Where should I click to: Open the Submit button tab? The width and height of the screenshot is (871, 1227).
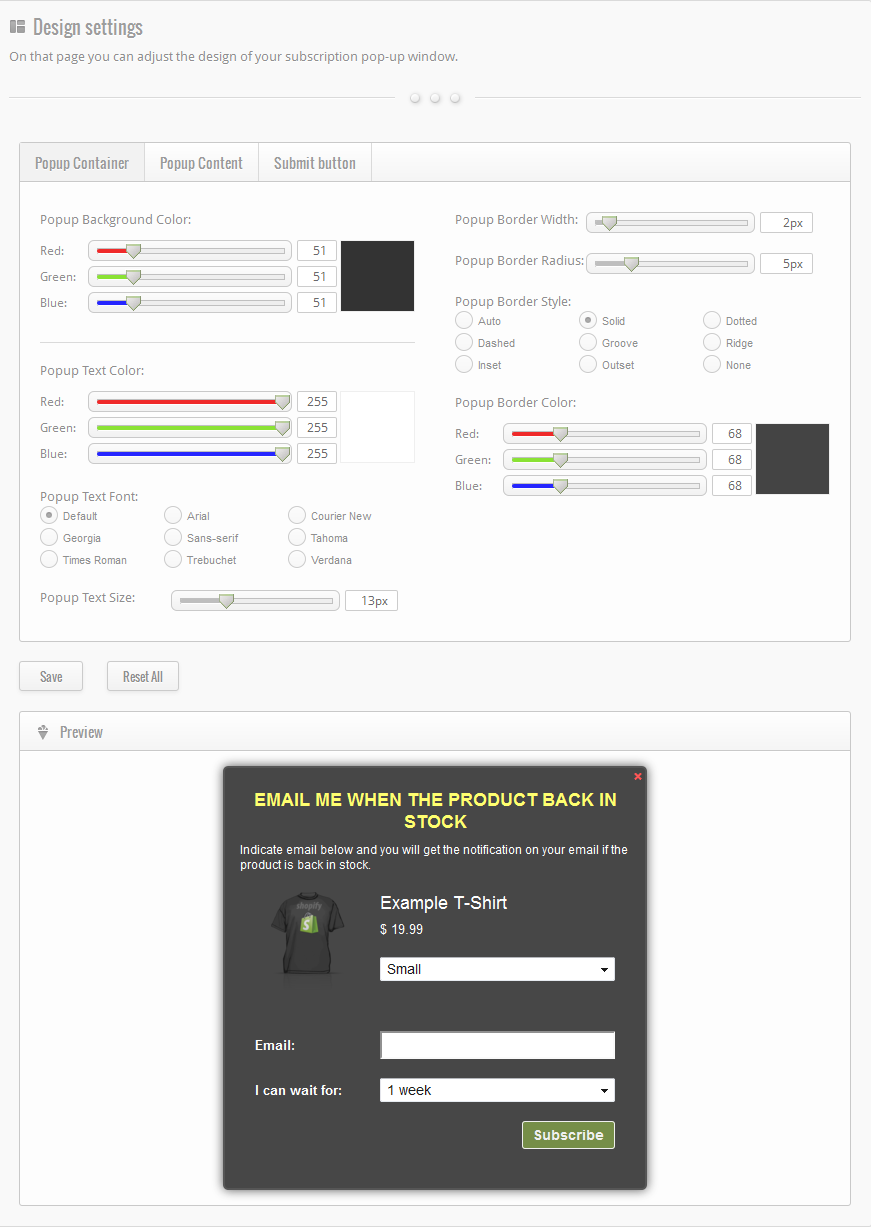pyautogui.click(x=315, y=163)
